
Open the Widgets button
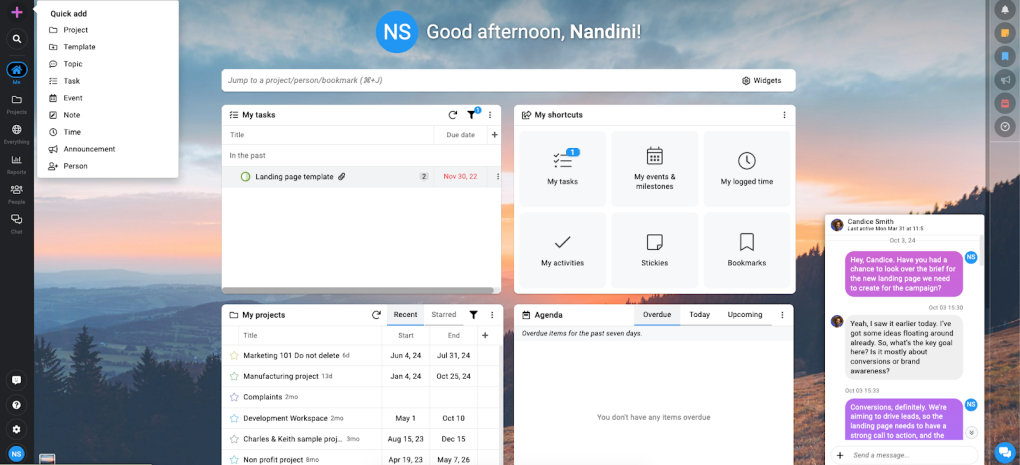pyautogui.click(x=762, y=81)
